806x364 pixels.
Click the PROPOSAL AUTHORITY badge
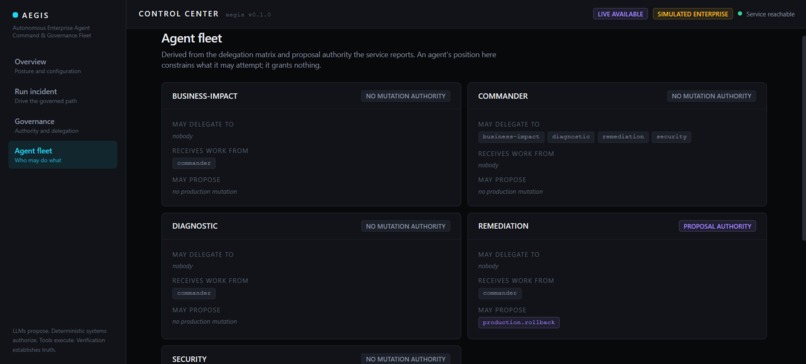point(717,226)
